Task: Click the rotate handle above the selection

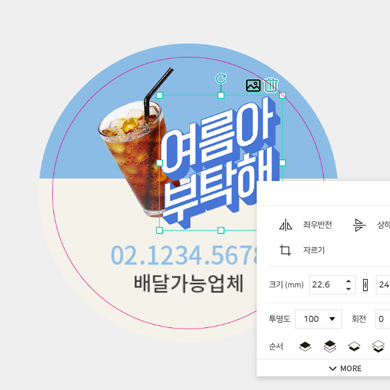Action: [221, 79]
